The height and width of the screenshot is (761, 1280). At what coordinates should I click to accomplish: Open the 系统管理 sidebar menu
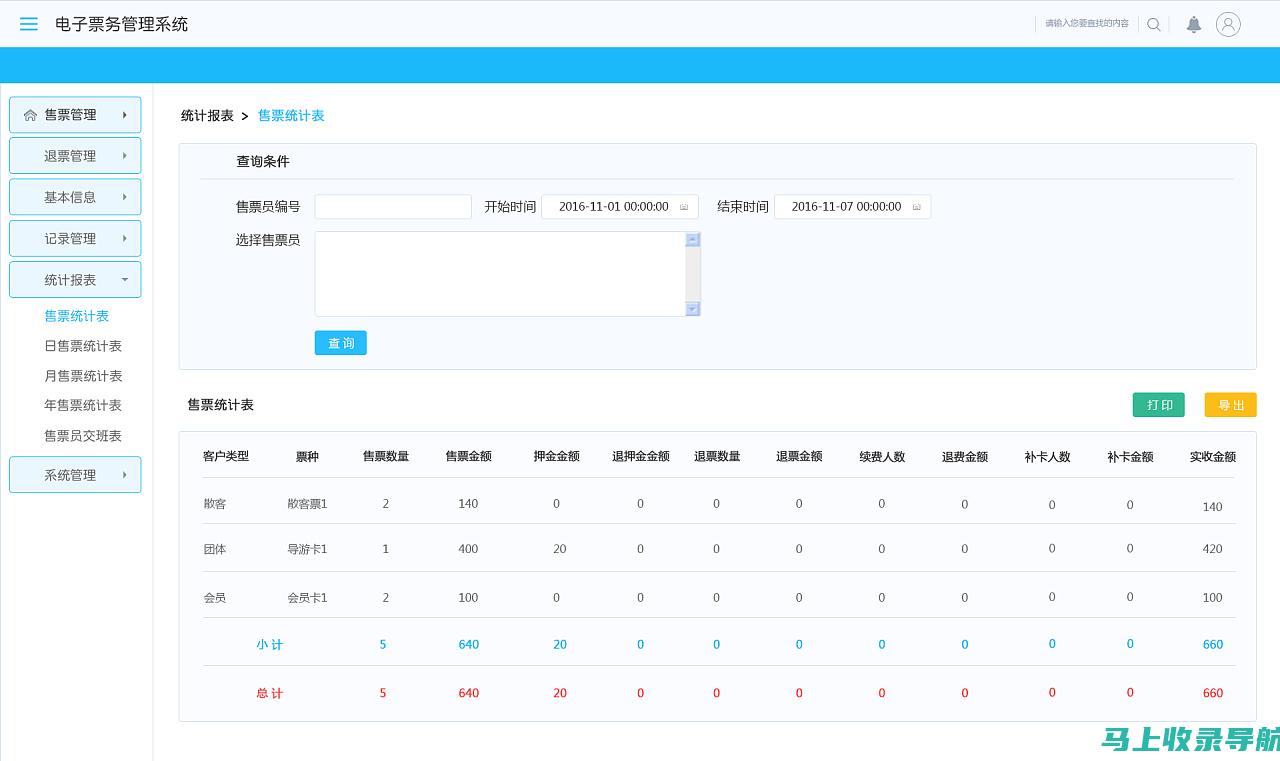pos(75,475)
